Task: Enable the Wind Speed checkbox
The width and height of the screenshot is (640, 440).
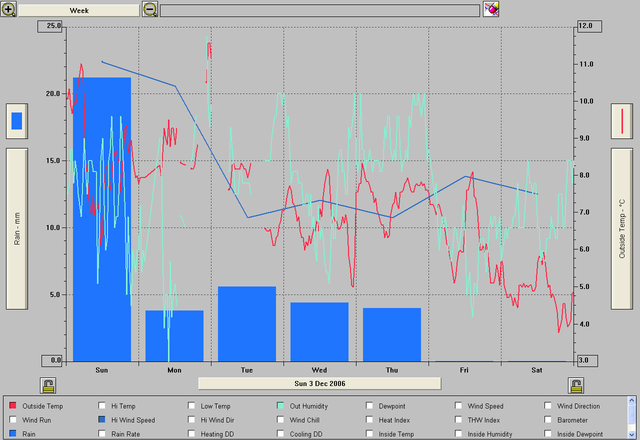Action: pos(459,407)
